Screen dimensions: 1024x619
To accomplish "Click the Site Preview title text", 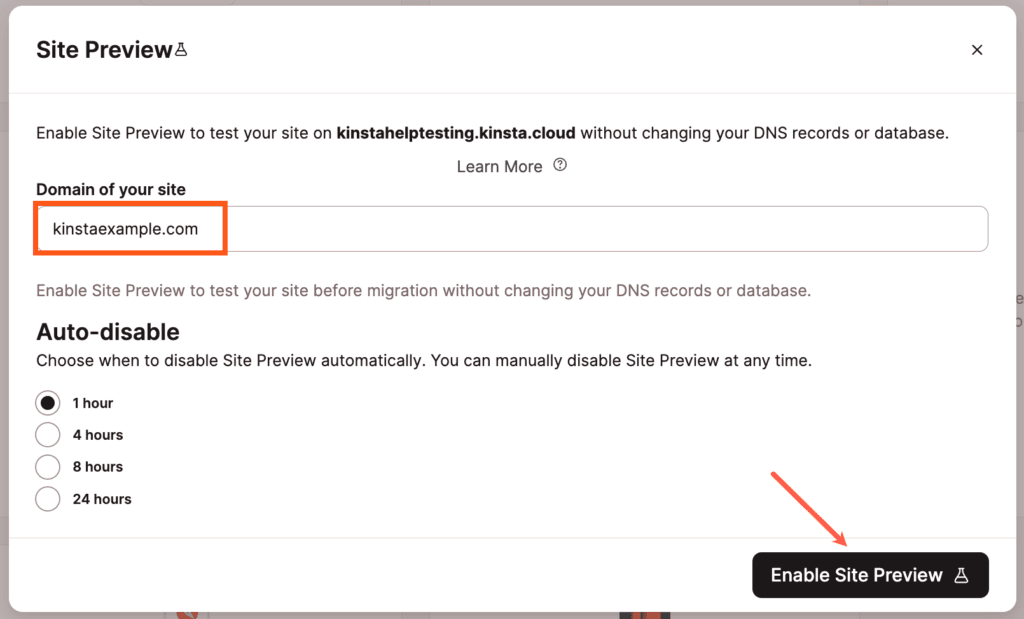I will point(104,50).
